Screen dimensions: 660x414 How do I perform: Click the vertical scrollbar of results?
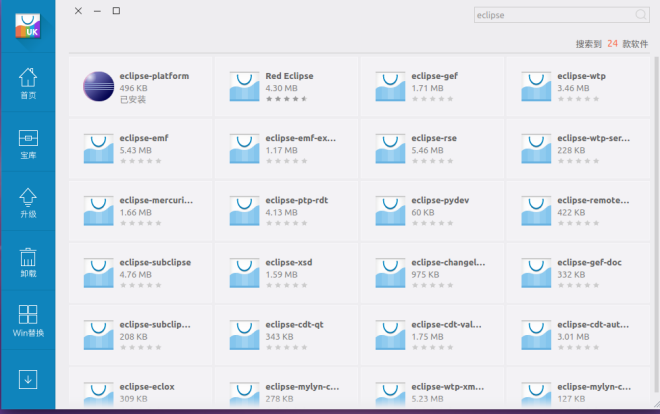(x=656, y=225)
